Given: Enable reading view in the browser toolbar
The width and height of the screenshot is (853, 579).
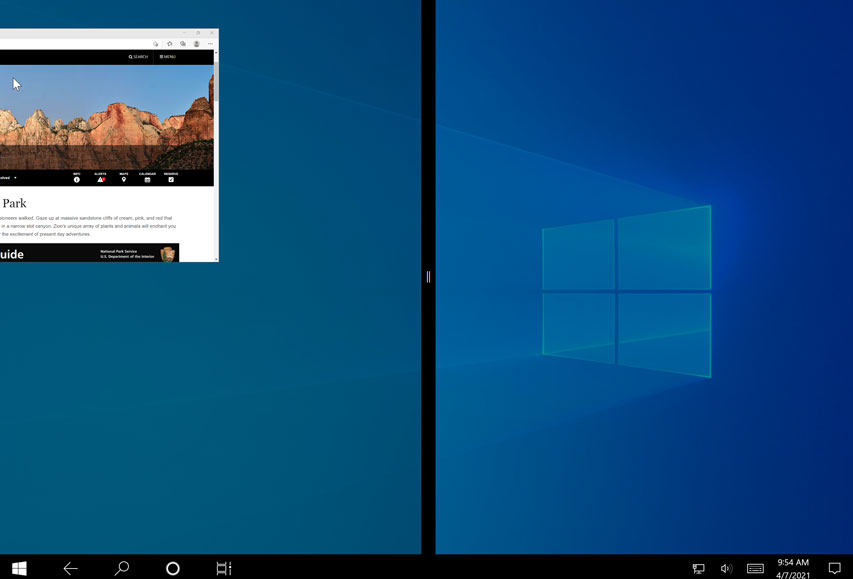Looking at the screenshot, I should pos(156,43).
